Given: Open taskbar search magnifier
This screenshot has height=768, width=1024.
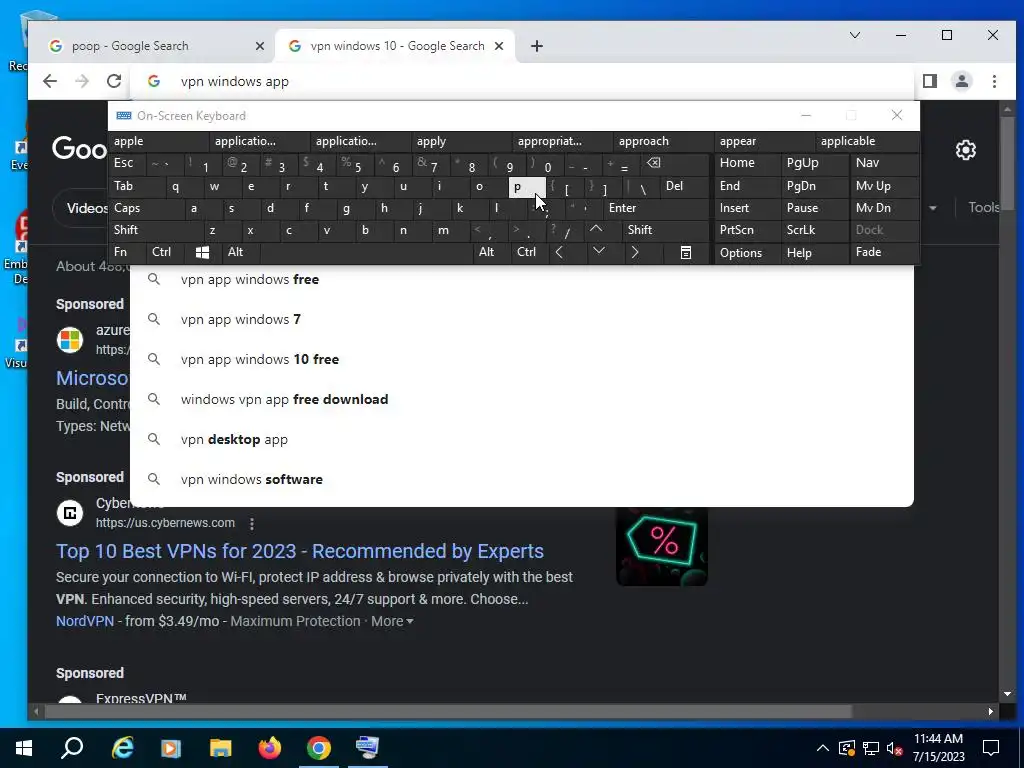Looking at the screenshot, I should click(72, 748).
